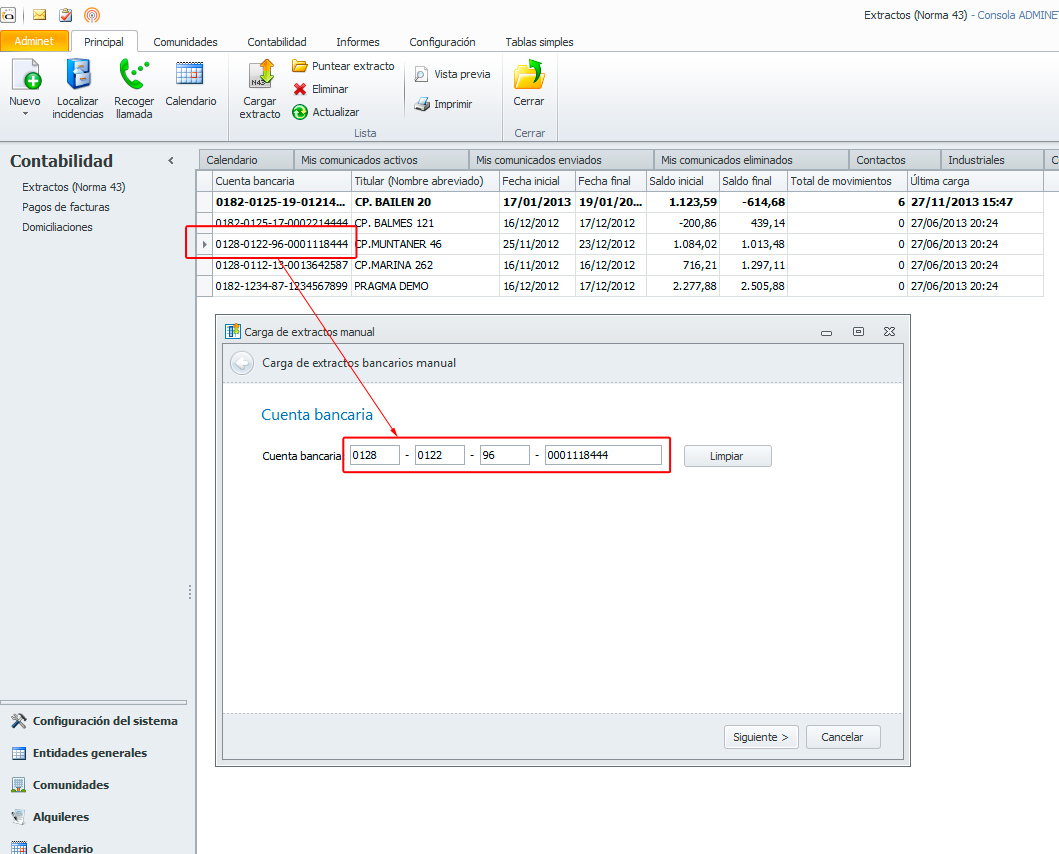Expand the Nuevo dropdown arrow

tap(25, 114)
